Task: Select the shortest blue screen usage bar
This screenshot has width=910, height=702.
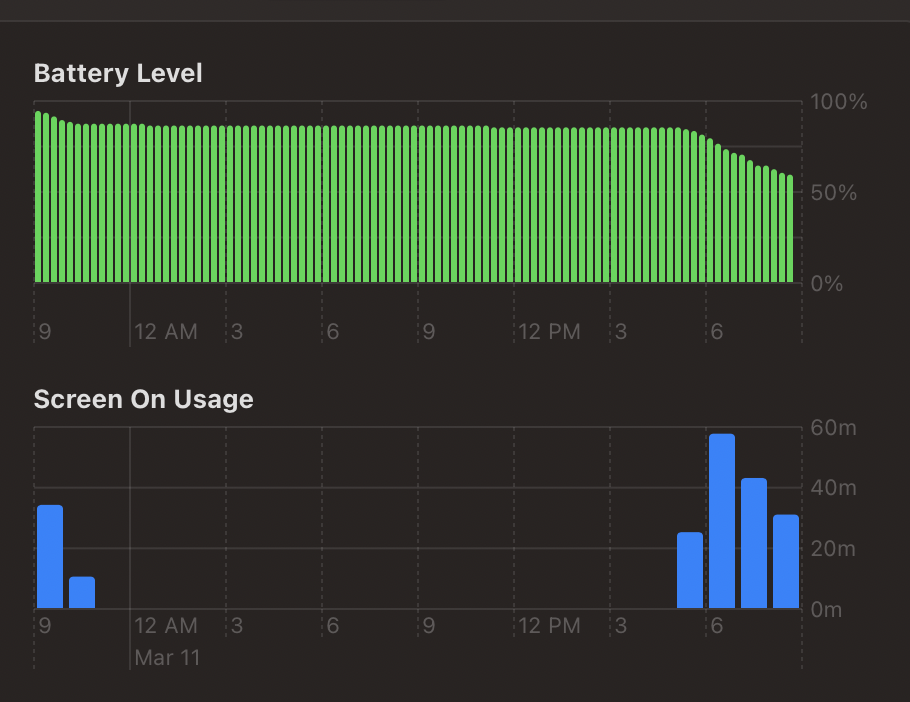Action: (x=82, y=592)
